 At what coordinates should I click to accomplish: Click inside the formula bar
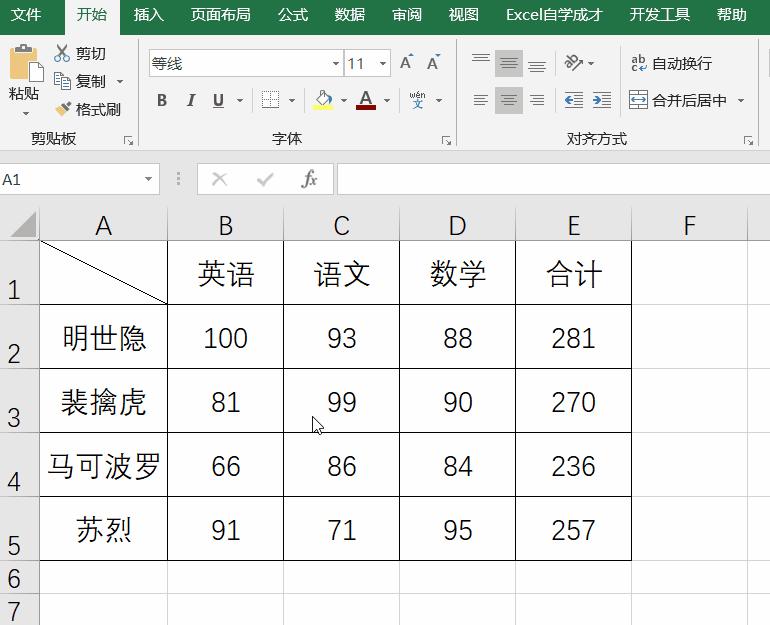tap(553, 179)
